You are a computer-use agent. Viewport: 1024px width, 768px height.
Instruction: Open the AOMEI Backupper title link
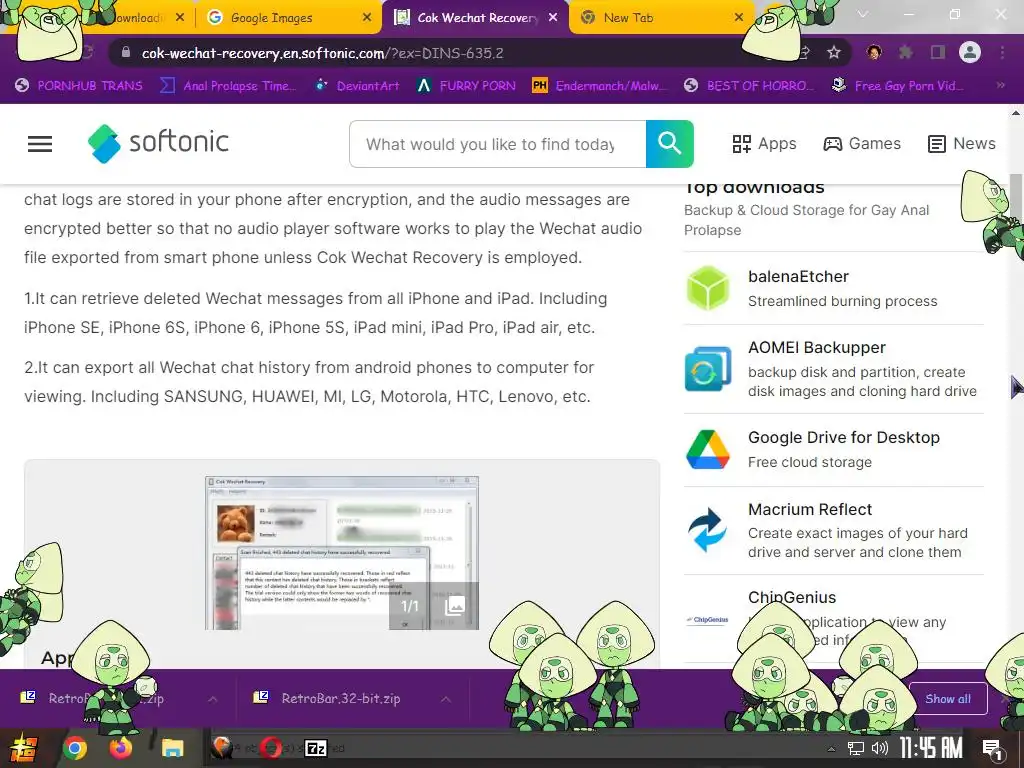(816, 347)
